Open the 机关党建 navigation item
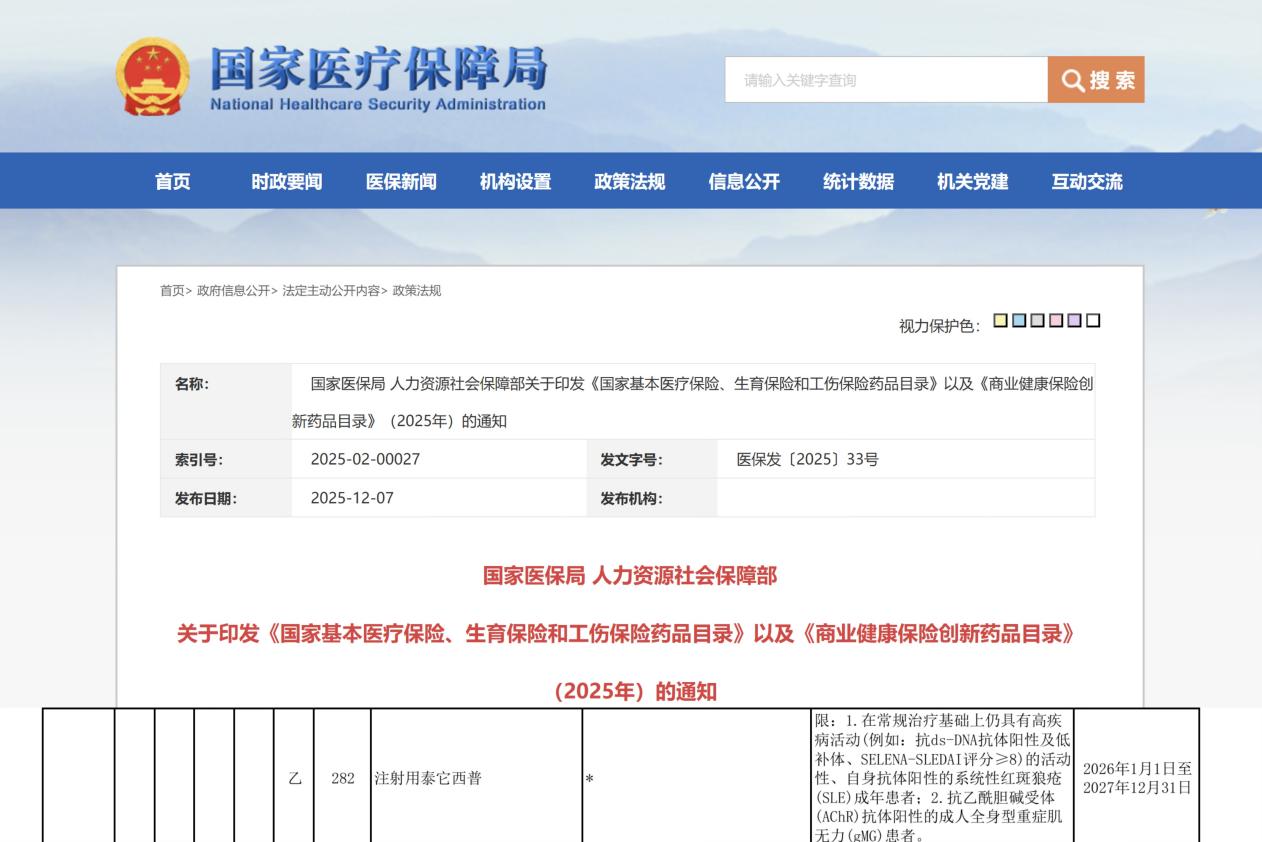1262x842 pixels. click(x=972, y=182)
